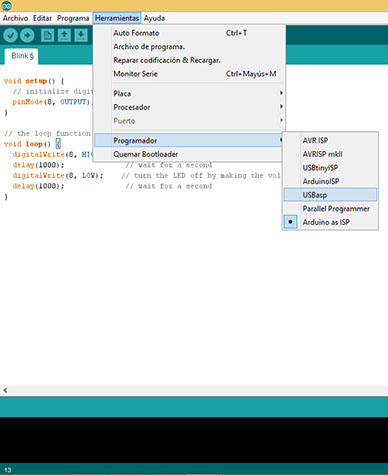This screenshot has width=388, height=475.
Task: Choose Archivo de programa entry
Action: 189,47
